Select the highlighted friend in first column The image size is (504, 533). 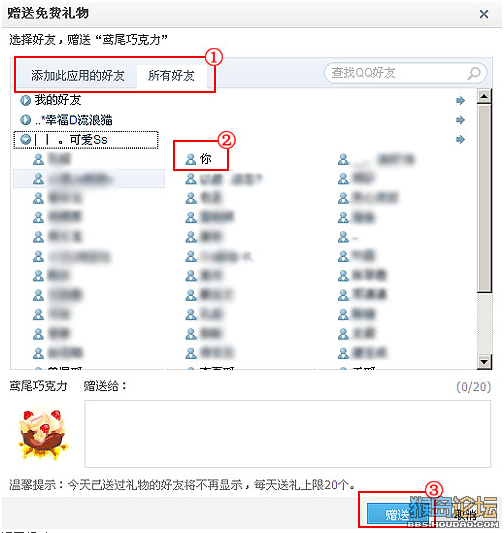89,178
